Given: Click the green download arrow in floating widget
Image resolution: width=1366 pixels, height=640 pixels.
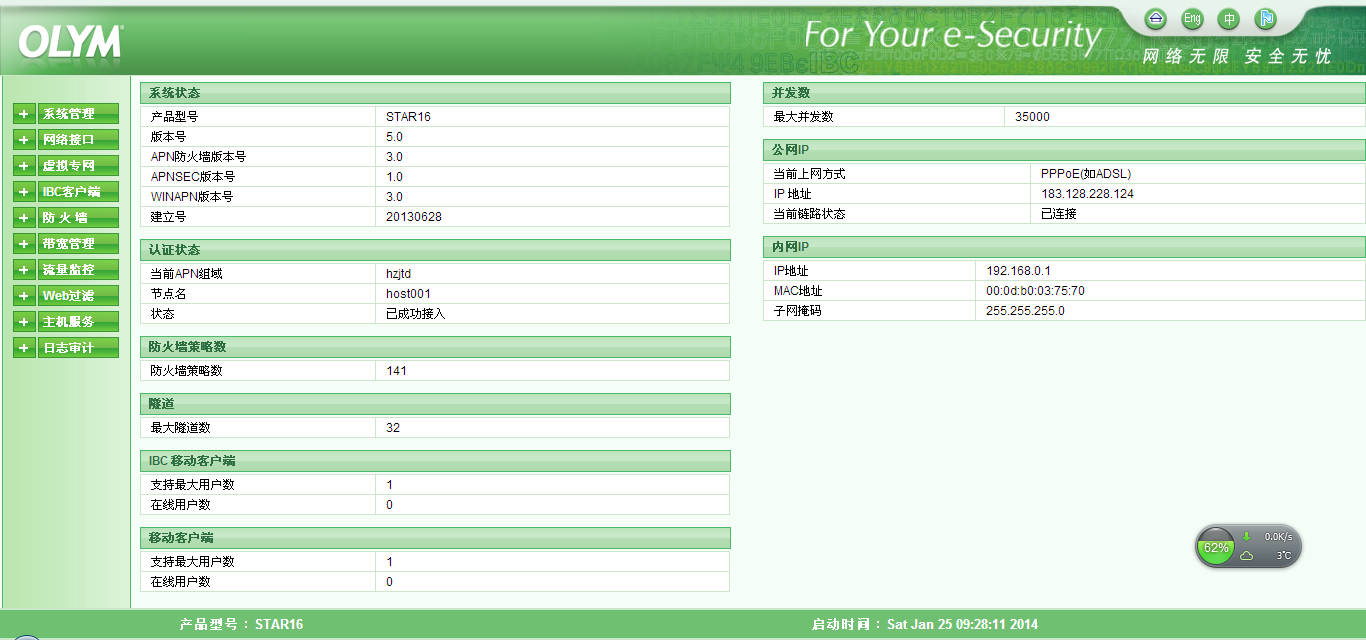Looking at the screenshot, I should tap(1247, 537).
